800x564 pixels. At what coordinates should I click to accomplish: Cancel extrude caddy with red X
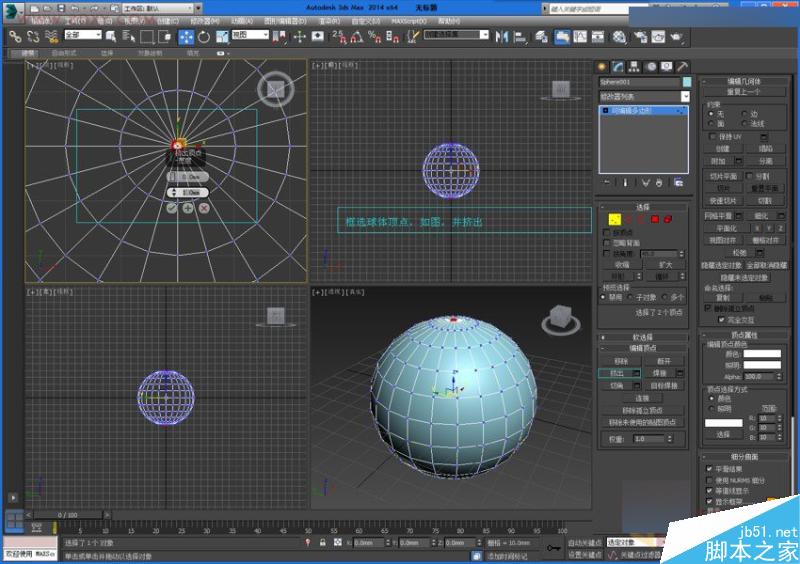tap(204, 208)
